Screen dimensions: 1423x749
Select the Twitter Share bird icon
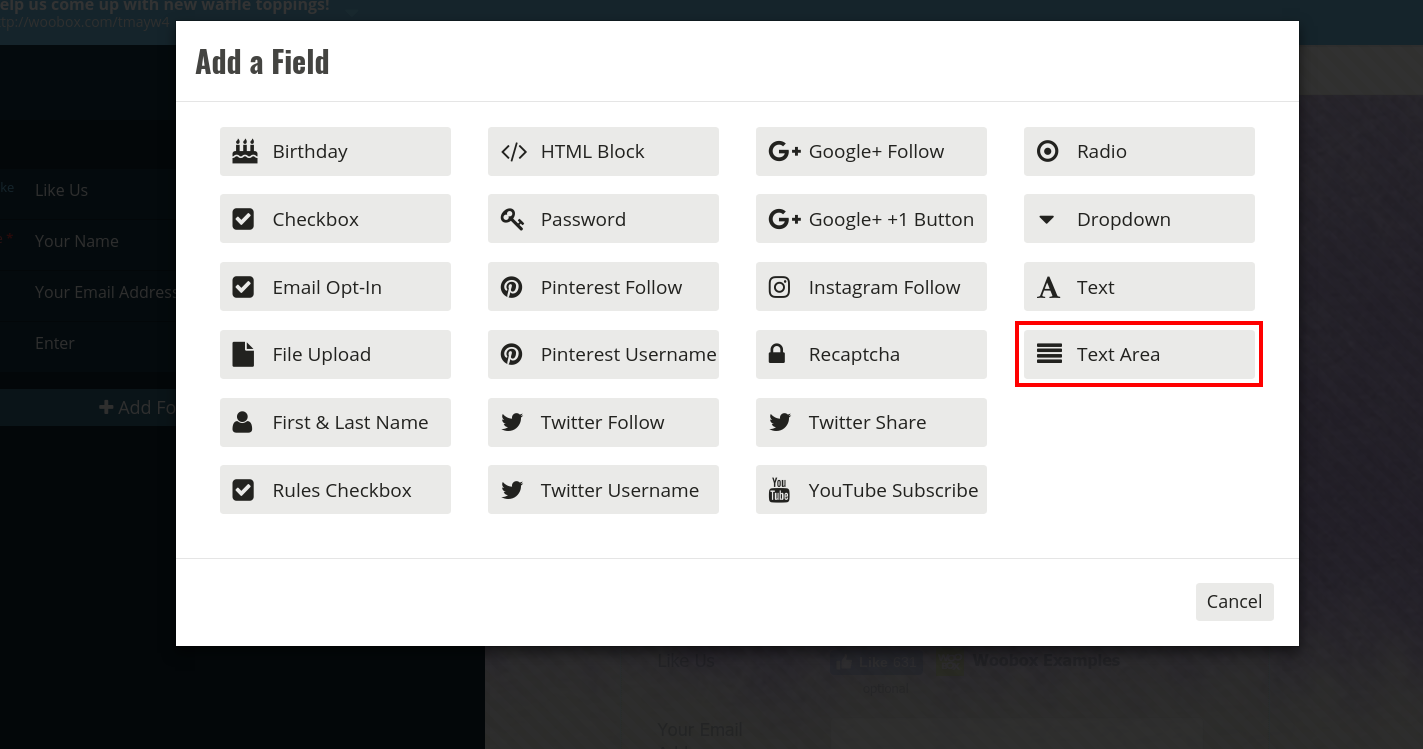pos(780,422)
